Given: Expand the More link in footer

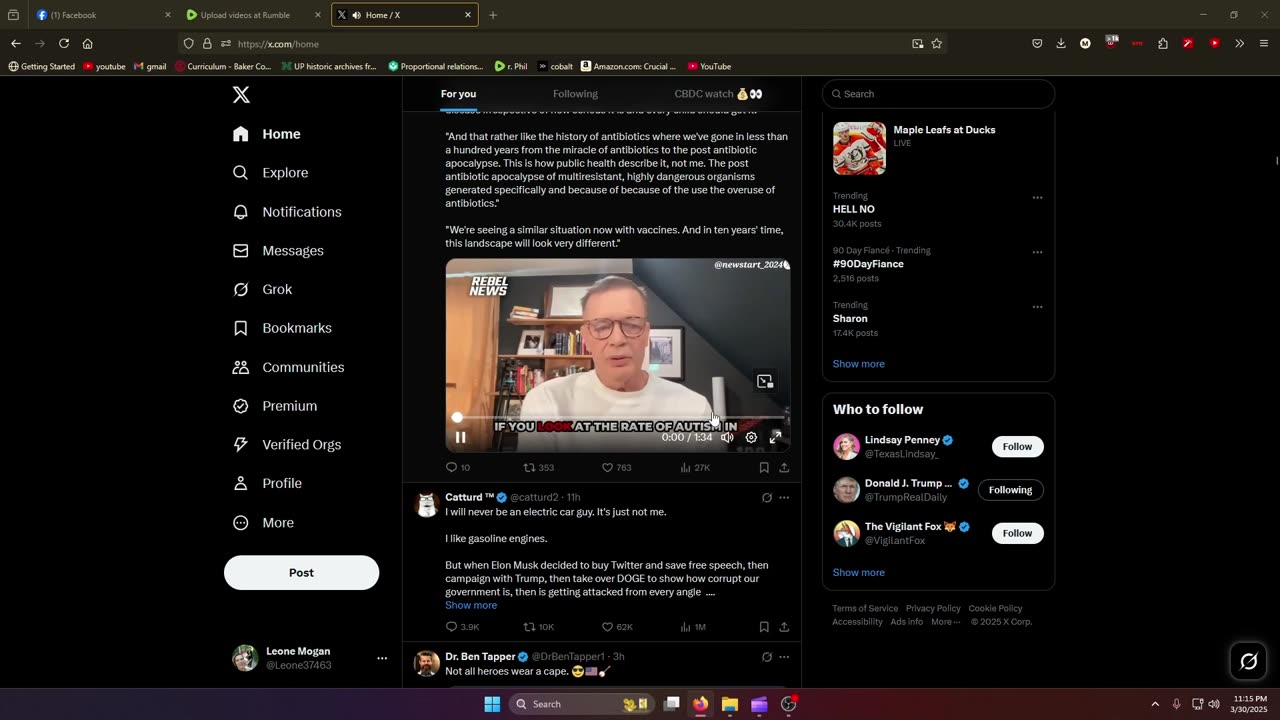Looking at the screenshot, I should pos(945,622).
